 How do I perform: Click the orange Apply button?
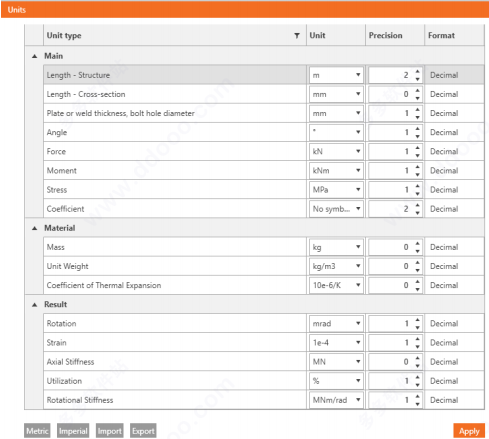(x=469, y=431)
